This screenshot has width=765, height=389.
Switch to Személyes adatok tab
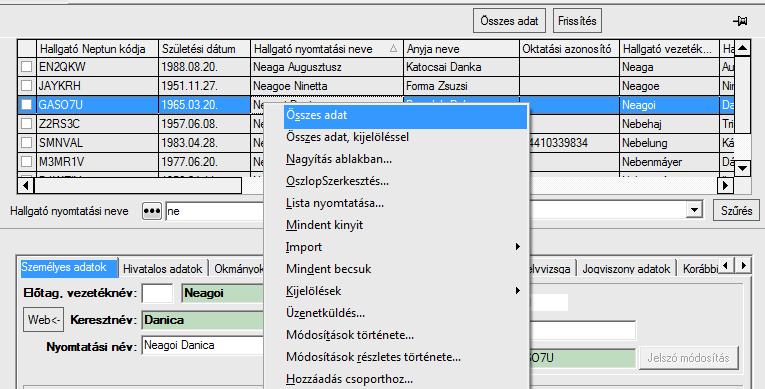(x=68, y=267)
